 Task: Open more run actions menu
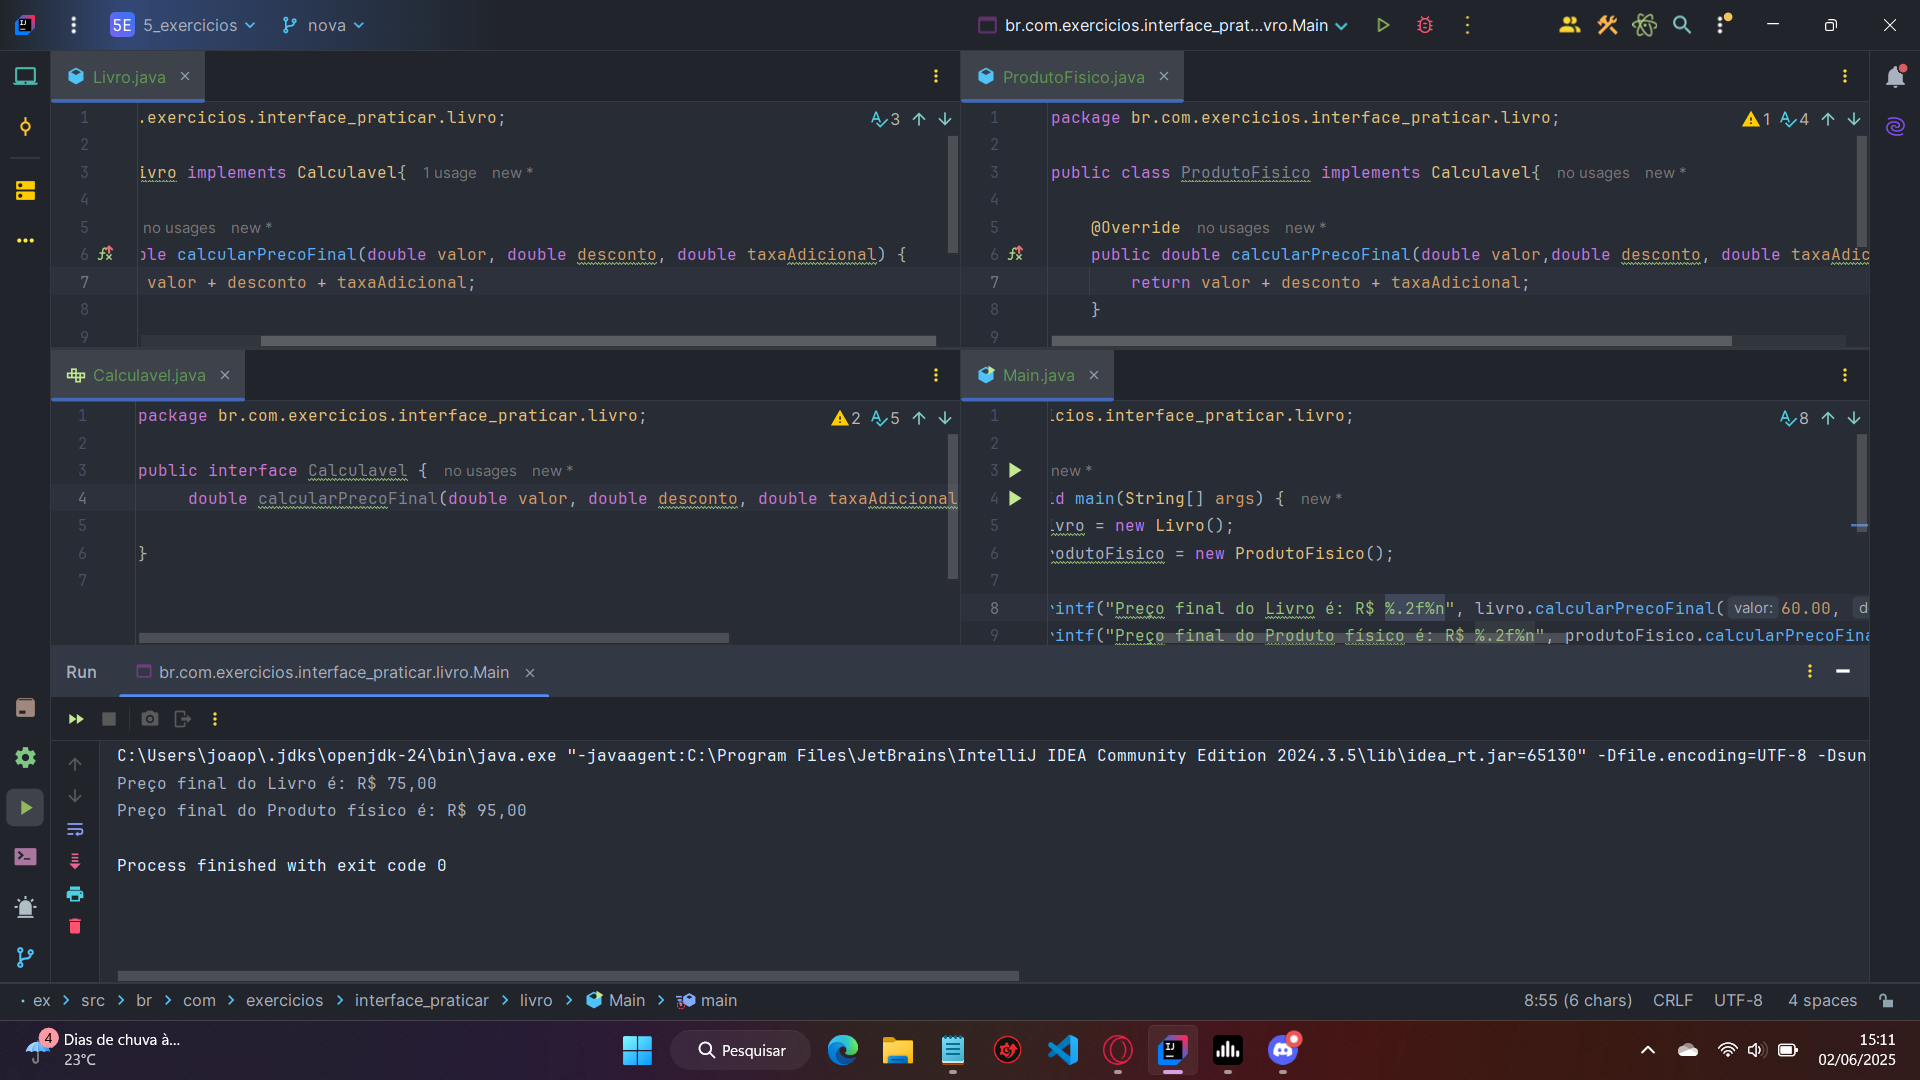pyautogui.click(x=1467, y=25)
